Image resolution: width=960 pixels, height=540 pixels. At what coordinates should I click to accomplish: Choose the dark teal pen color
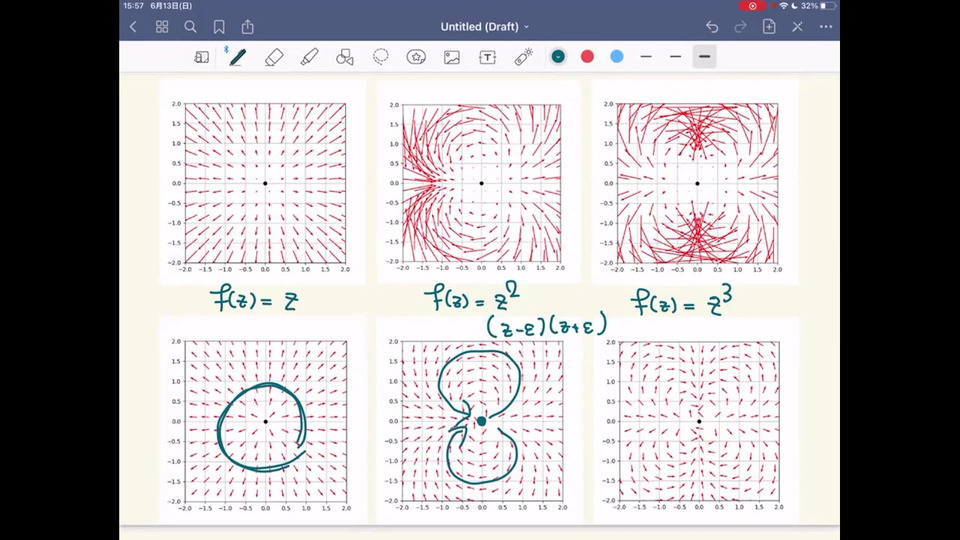click(x=558, y=56)
